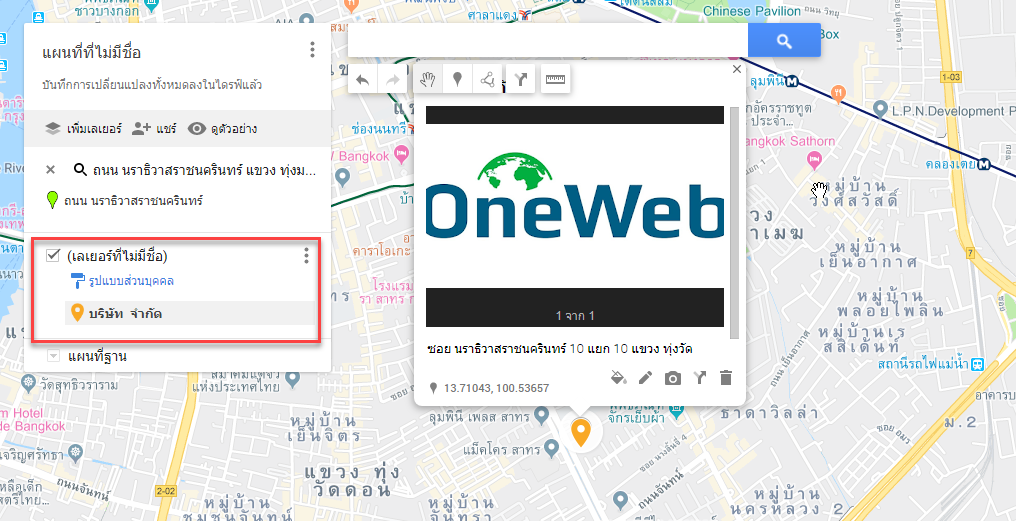Click the ลุมพินี MRT station icon
Image resolution: width=1016 pixels, height=521 pixels.
tap(793, 82)
